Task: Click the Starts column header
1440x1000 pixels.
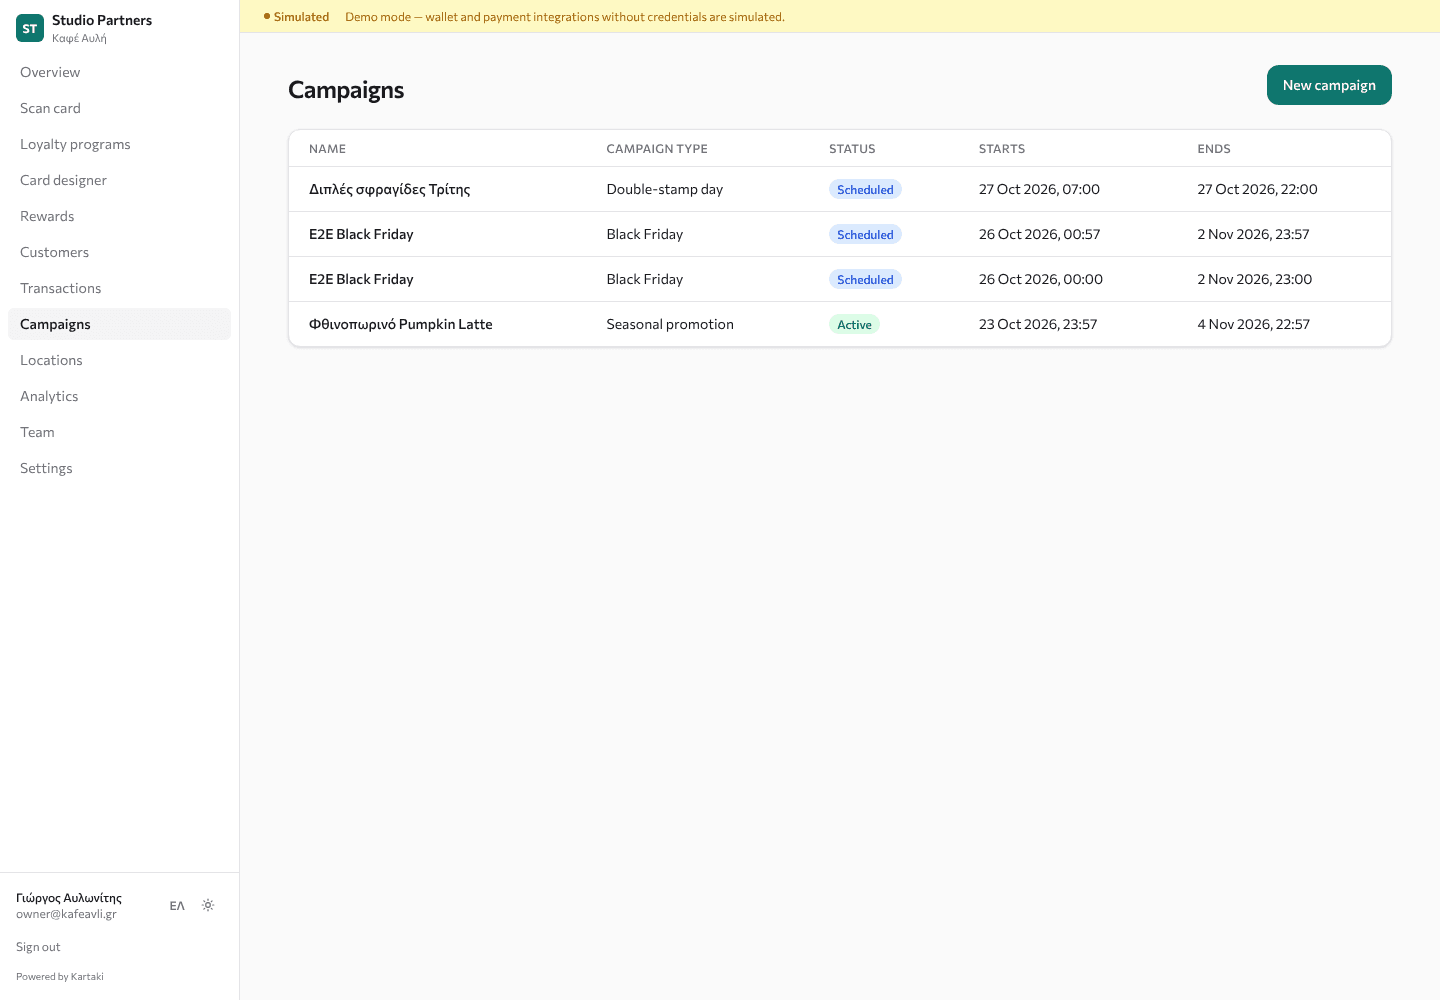Action: click(1002, 149)
